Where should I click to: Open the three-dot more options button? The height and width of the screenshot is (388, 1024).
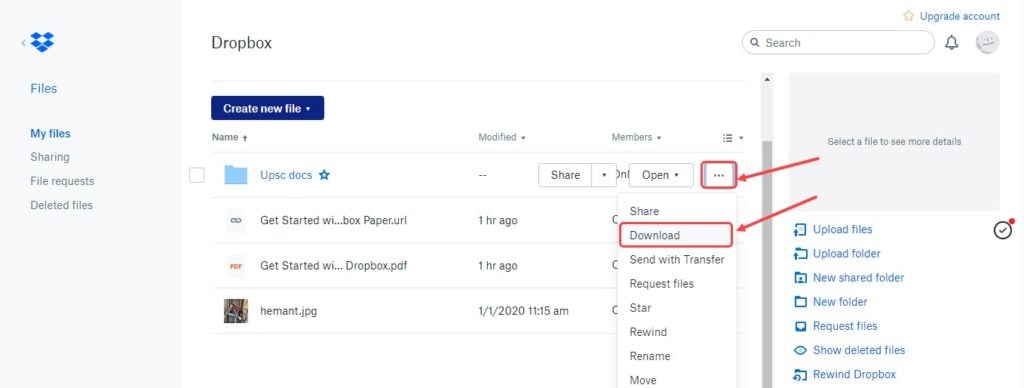point(718,175)
